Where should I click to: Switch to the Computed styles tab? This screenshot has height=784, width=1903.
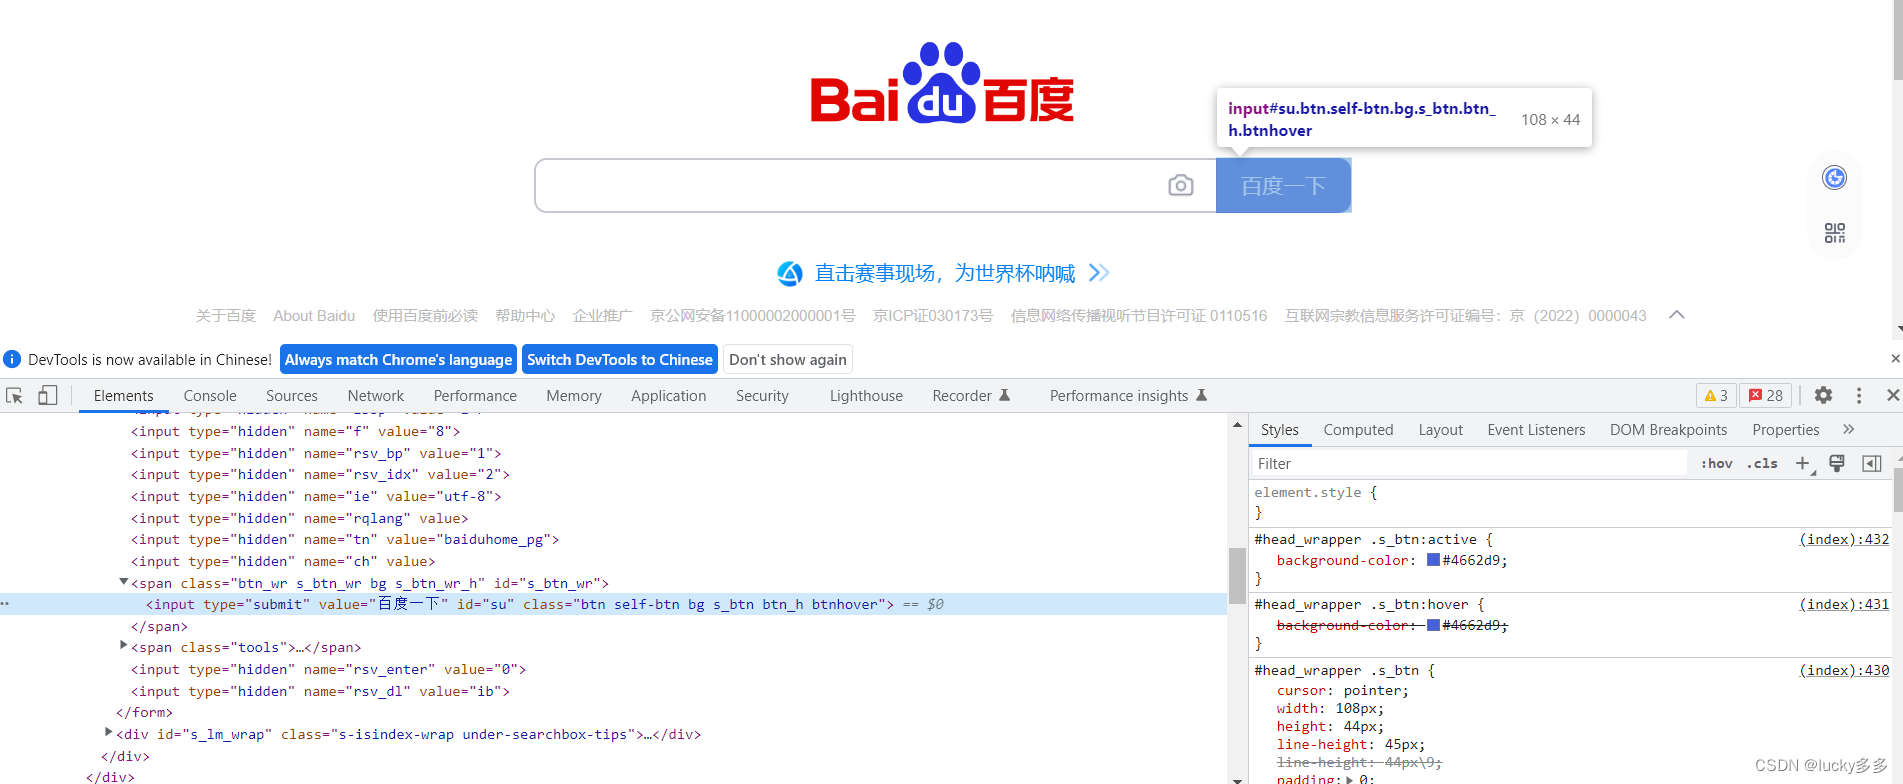(1358, 430)
